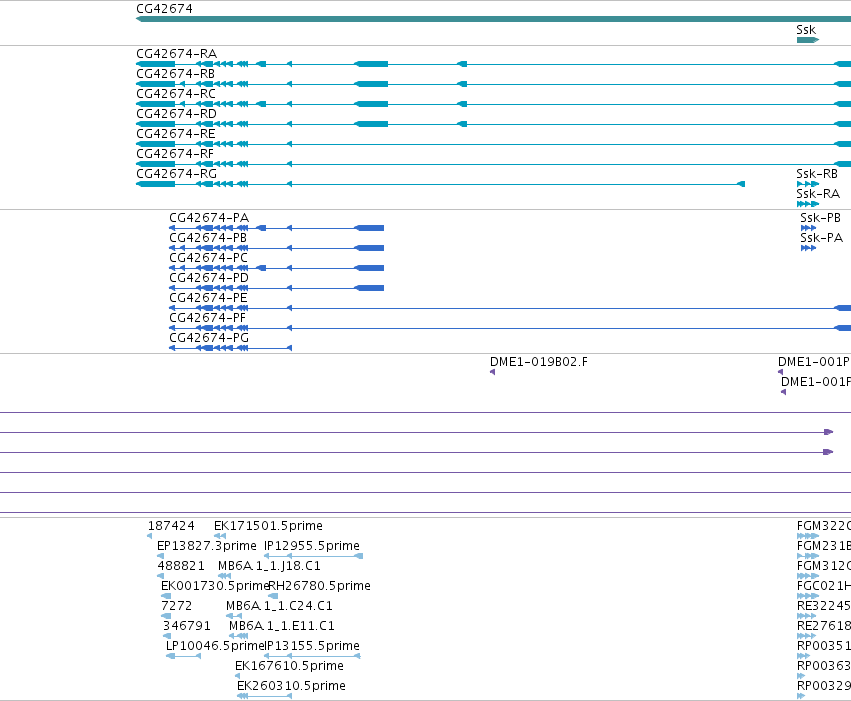Screen dimensions: 851x701
Task: Select the CG42674-PF protein label
Action: [x=207, y=318]
